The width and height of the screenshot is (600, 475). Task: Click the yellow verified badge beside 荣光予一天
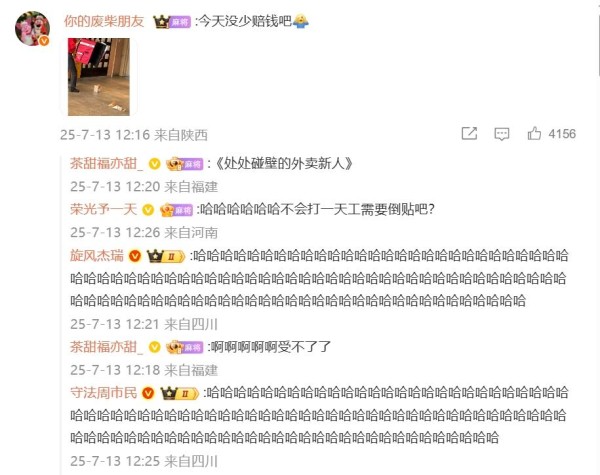(x=148, y=210)
